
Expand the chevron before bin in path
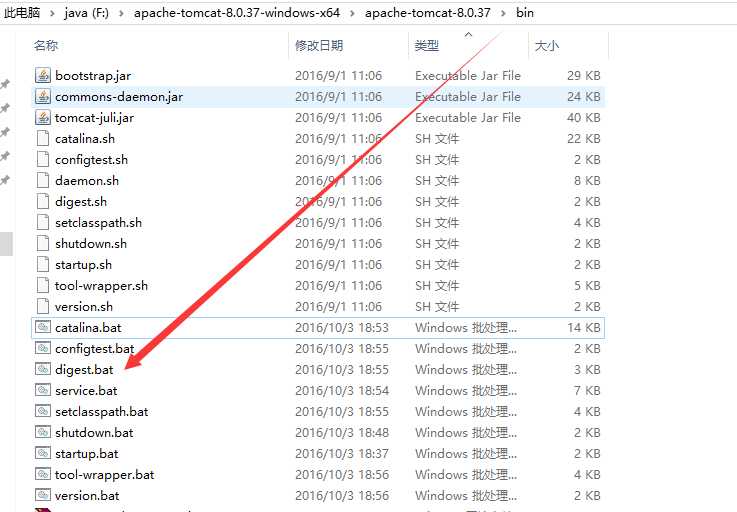(503, 13)
